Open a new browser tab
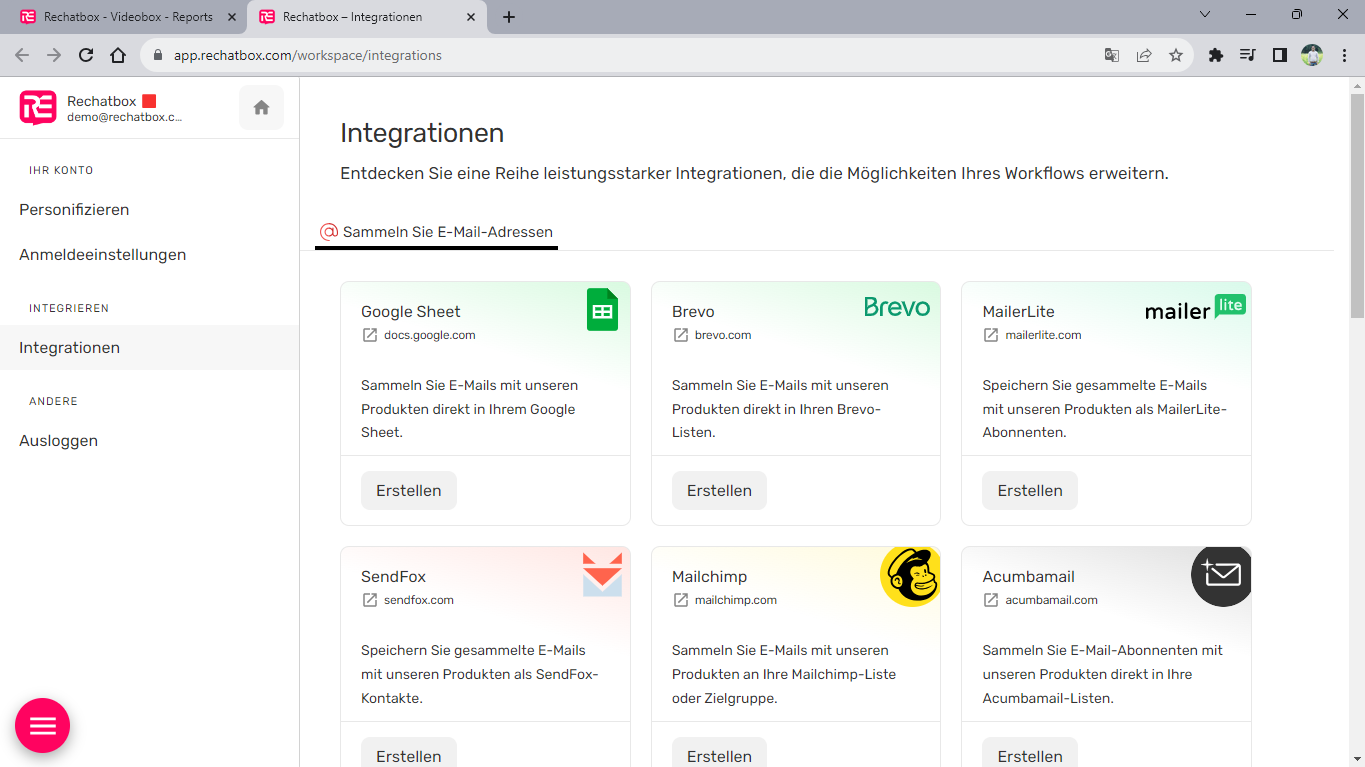 509,17
